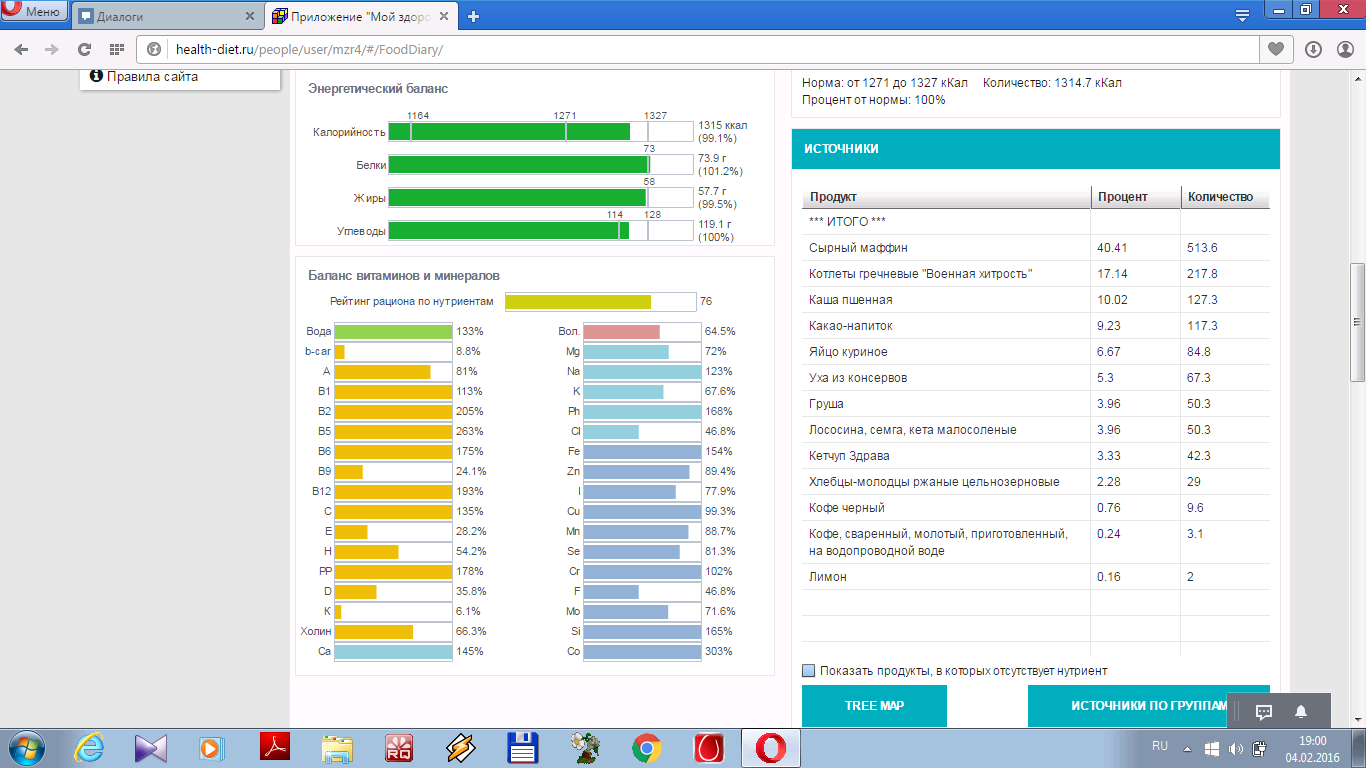This screenshot has height=768, width=1366.
Task: Click the Калорийность green progress bar
Action: click(x=509, y=131)
